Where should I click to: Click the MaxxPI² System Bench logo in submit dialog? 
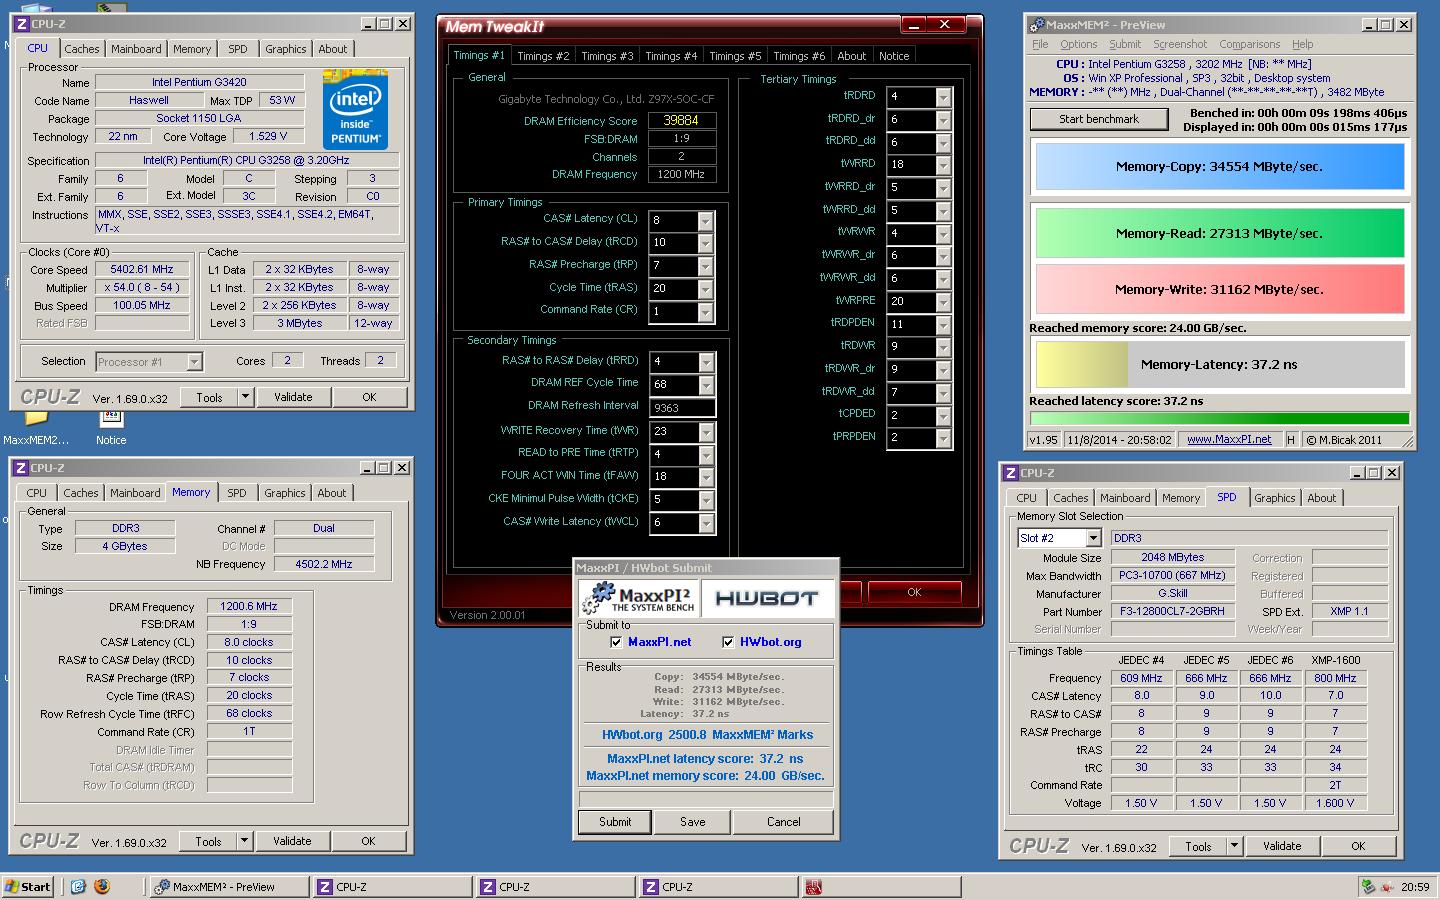[x=638, y=598]
